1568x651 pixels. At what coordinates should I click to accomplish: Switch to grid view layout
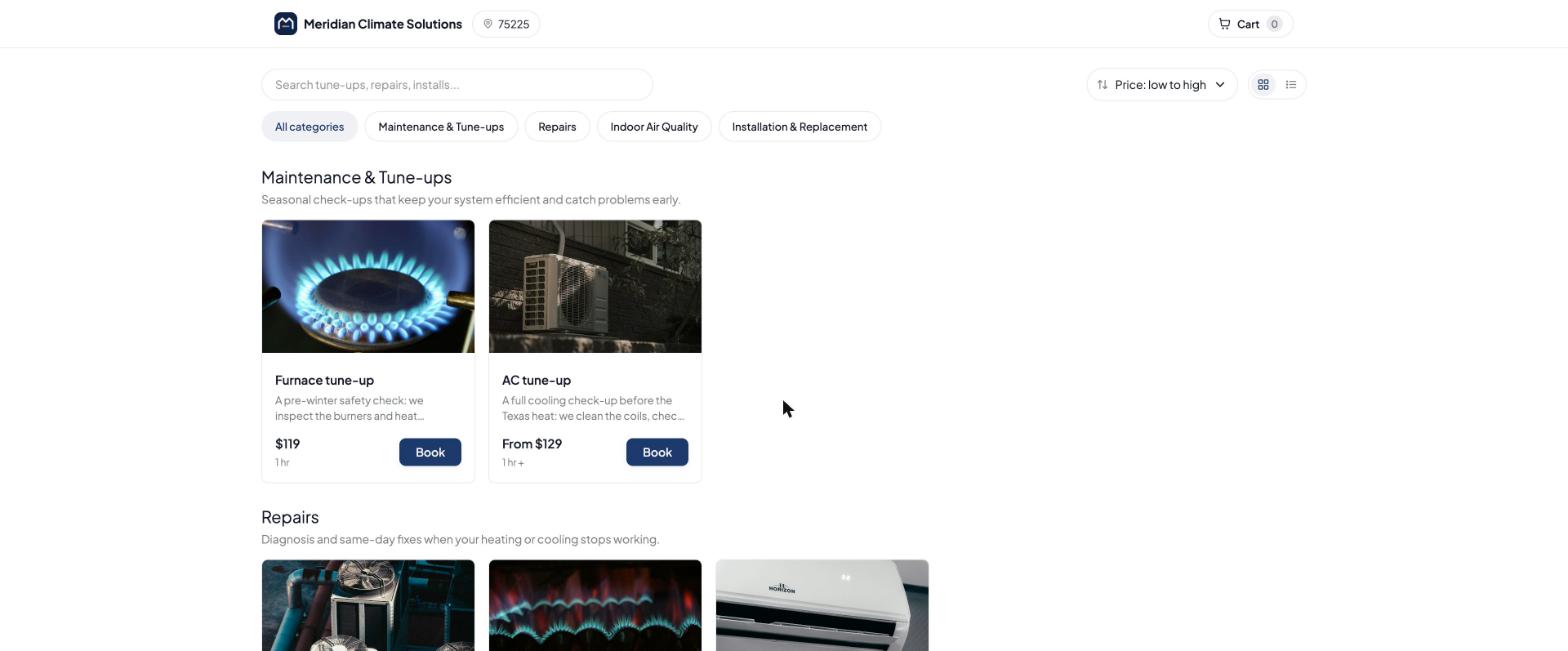[1263, 85]
